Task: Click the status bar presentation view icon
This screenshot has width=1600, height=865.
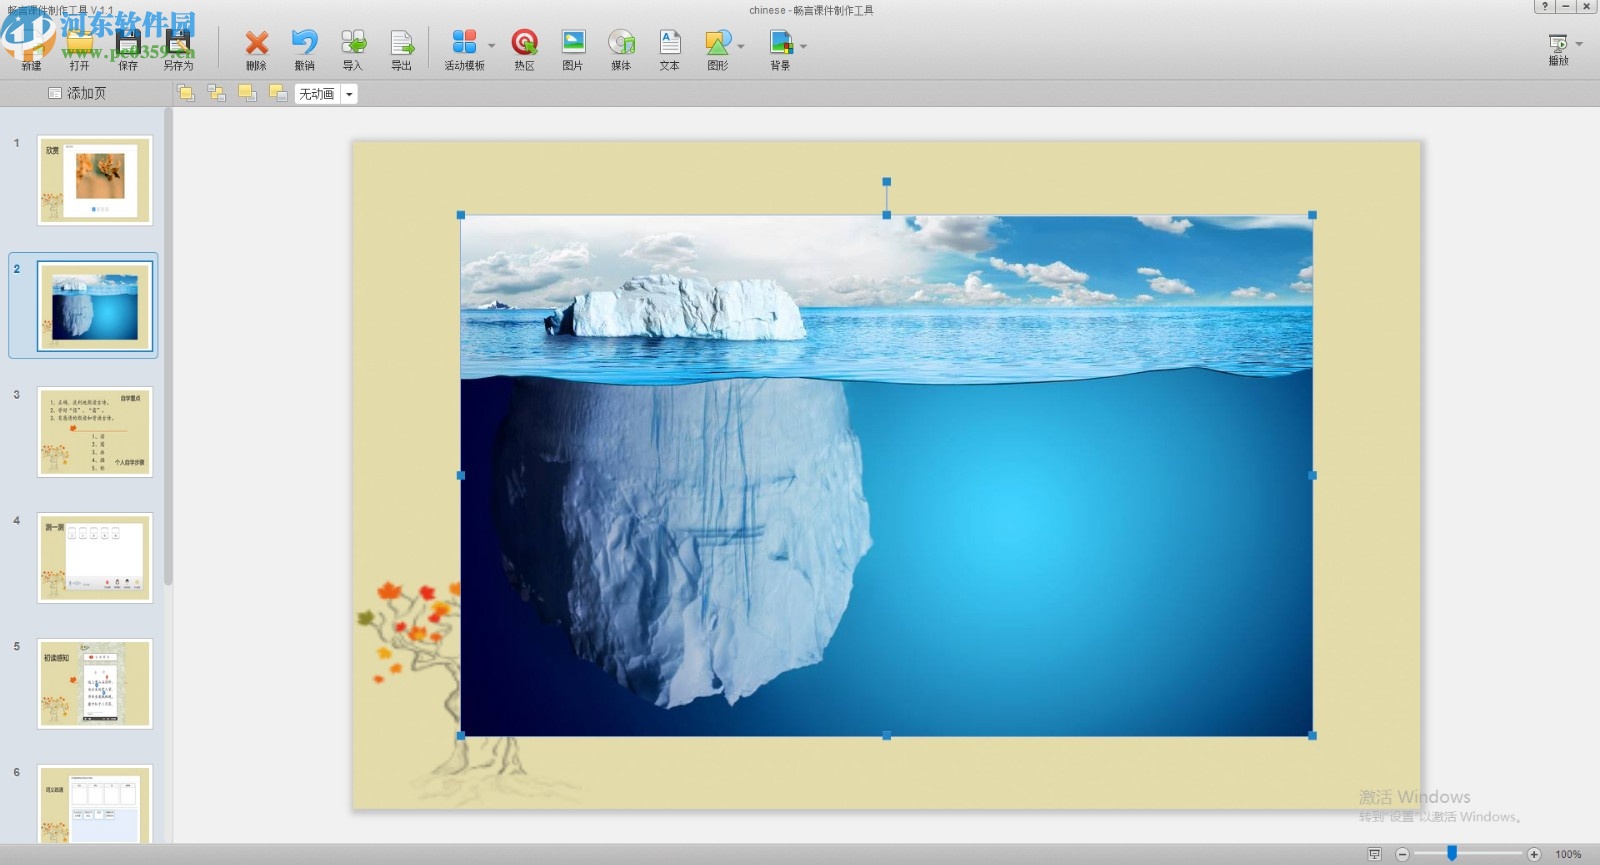Action: pyautogui.click(x=1374, y=854)
